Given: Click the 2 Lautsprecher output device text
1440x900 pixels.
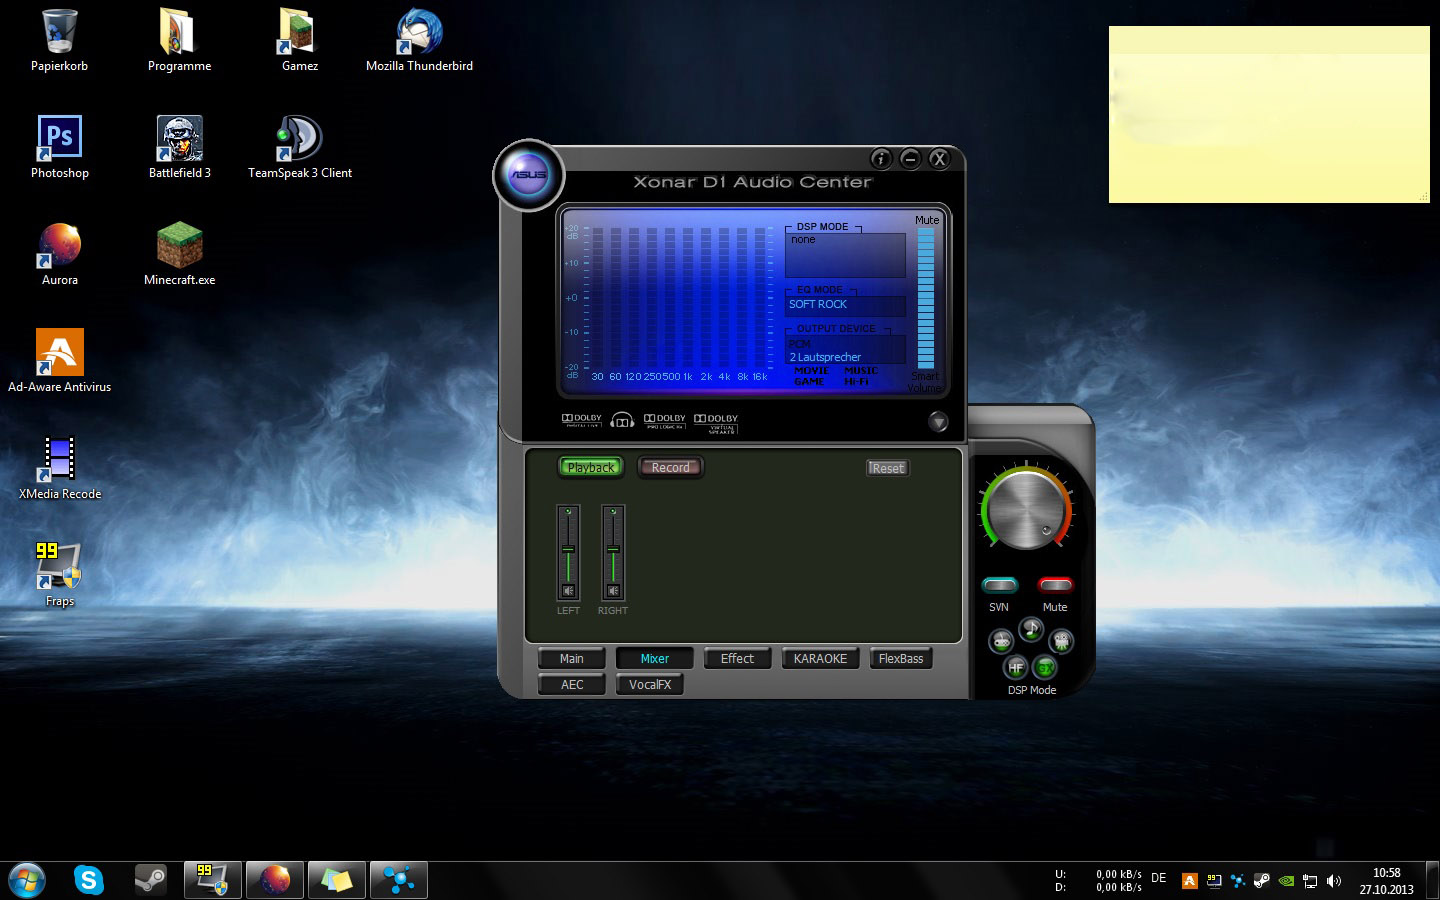Looking at the screenshot, I should 825,357.
